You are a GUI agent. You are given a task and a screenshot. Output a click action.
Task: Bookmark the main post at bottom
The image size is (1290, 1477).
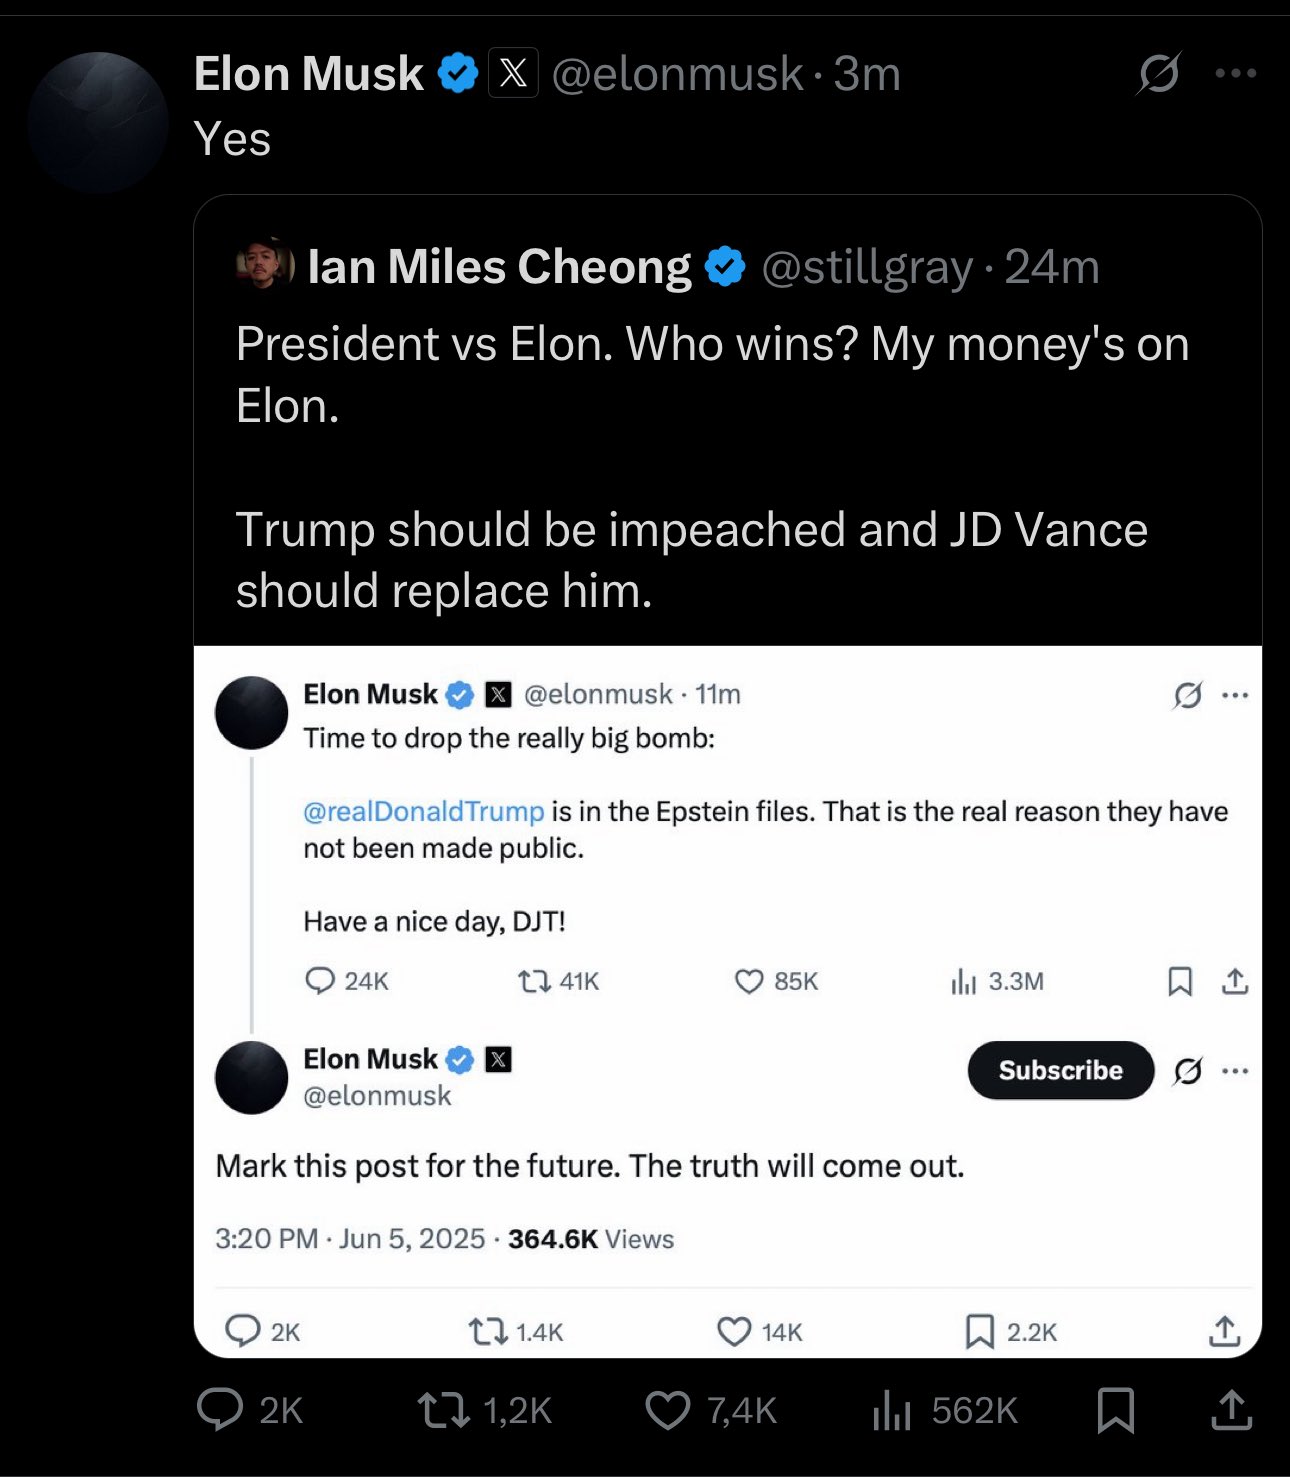(x=1115, y=1410)
